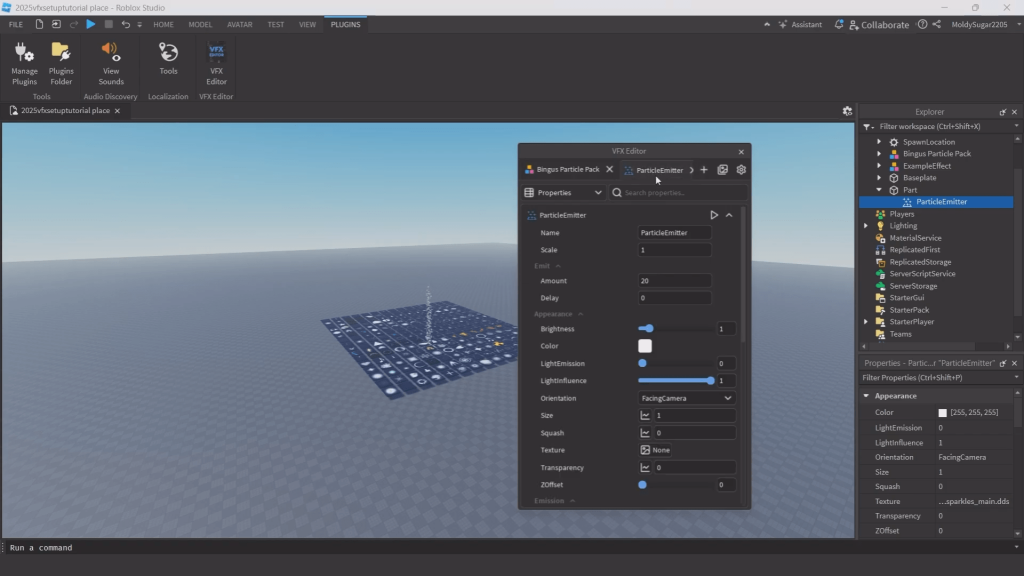Open the MODEL ribbon tab
The width and height of the screenshot is (1024, 576).
200,24
